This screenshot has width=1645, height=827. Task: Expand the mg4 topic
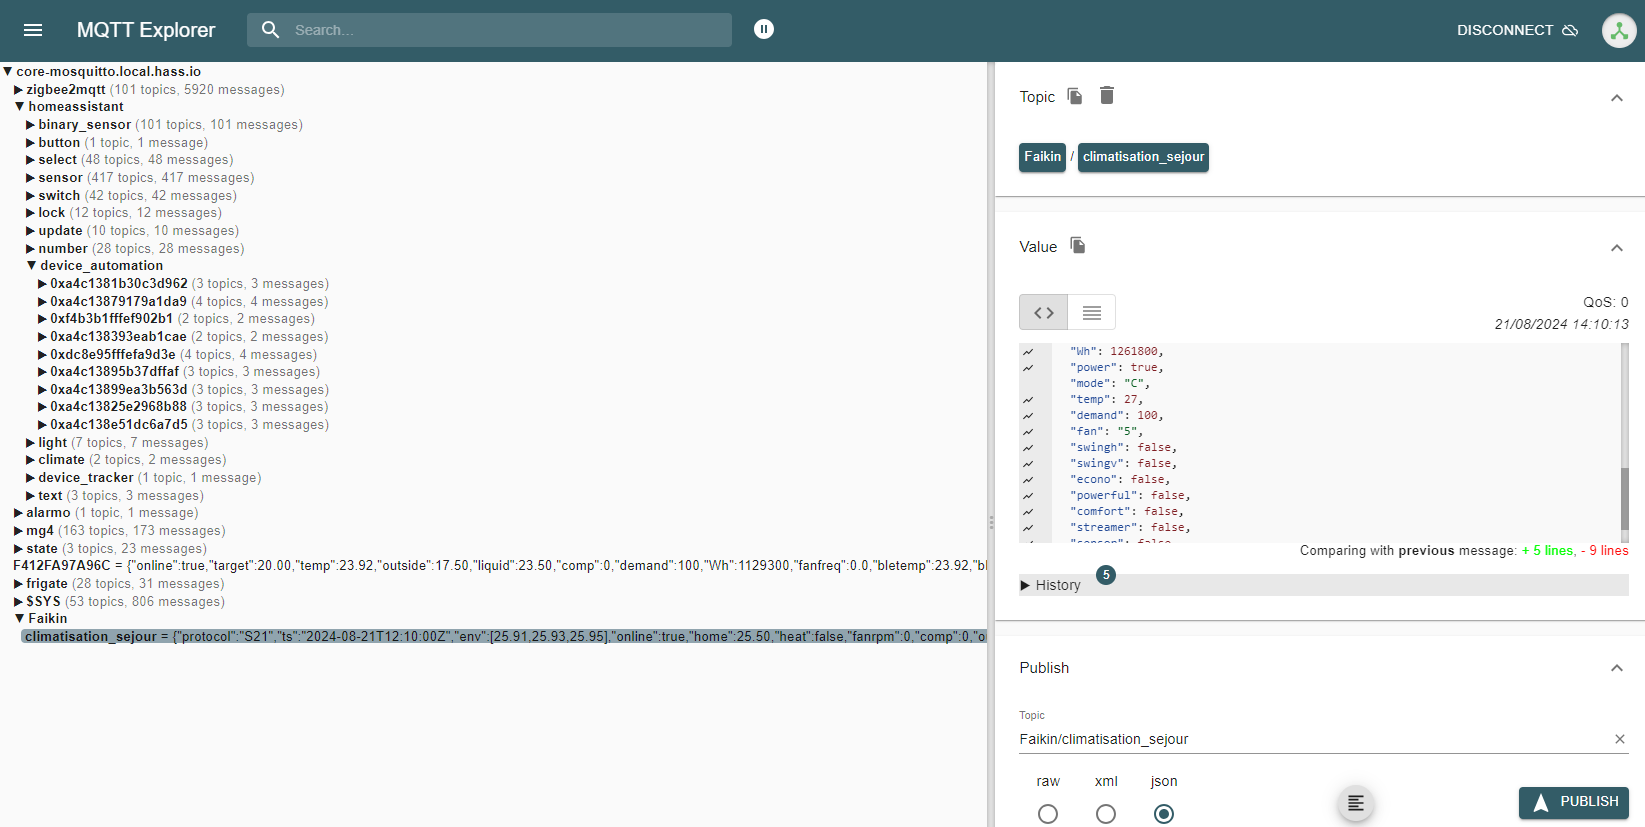click(x=18, y=531)
